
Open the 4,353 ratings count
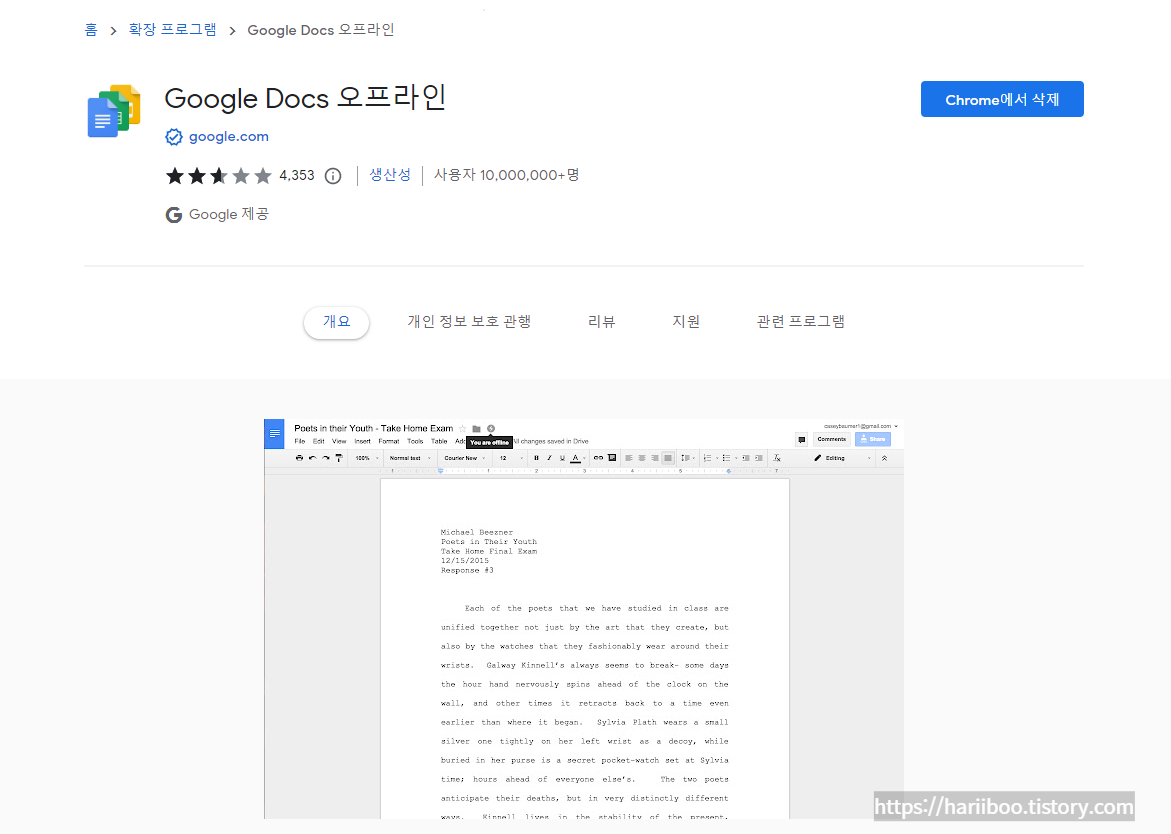[296, 175]
